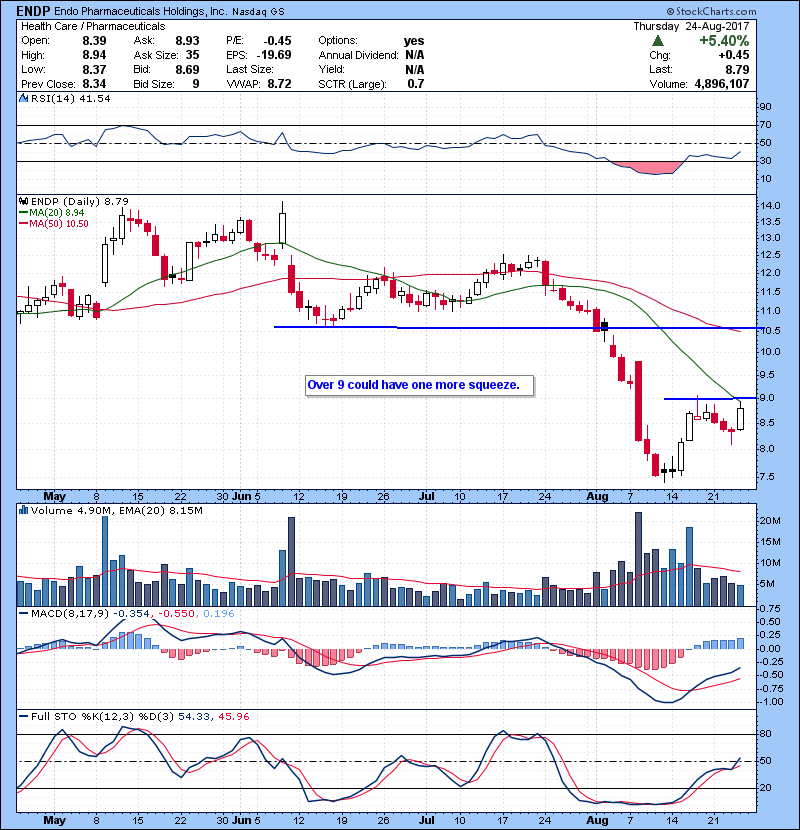Click the 14.0 label on the price axis
Viewport: 800px width, 830px height.
coord(770,205)
